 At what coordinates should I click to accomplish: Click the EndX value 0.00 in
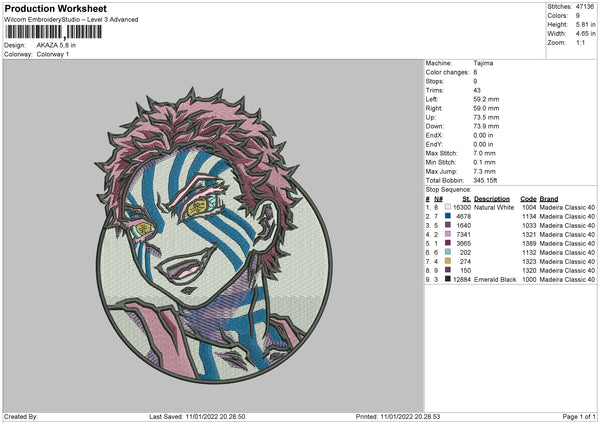click(483, 135)
